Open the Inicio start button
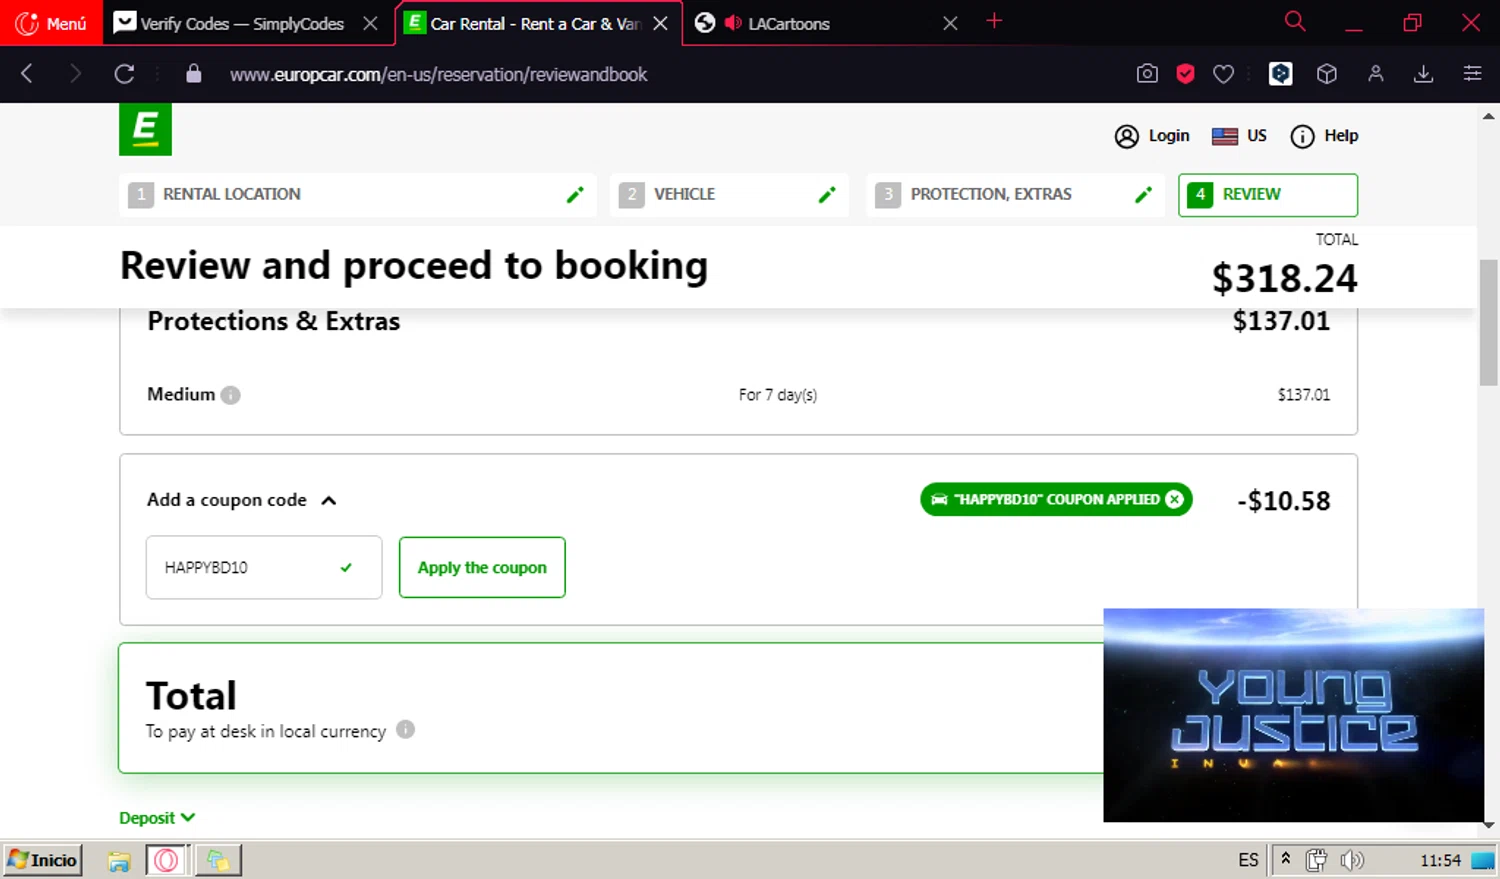This screenshot has height=879, width=1500. 42,860
